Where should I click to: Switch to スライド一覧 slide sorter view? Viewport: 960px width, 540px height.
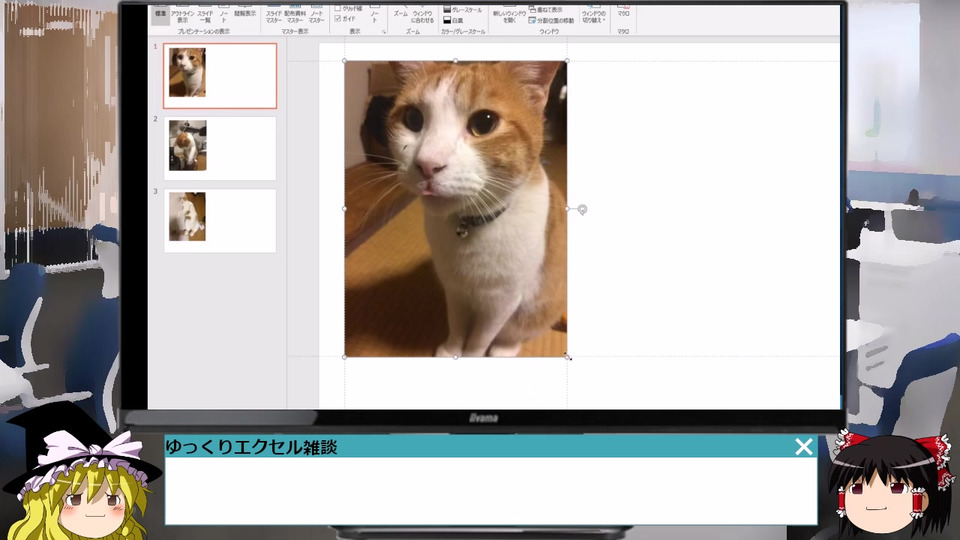204,15
